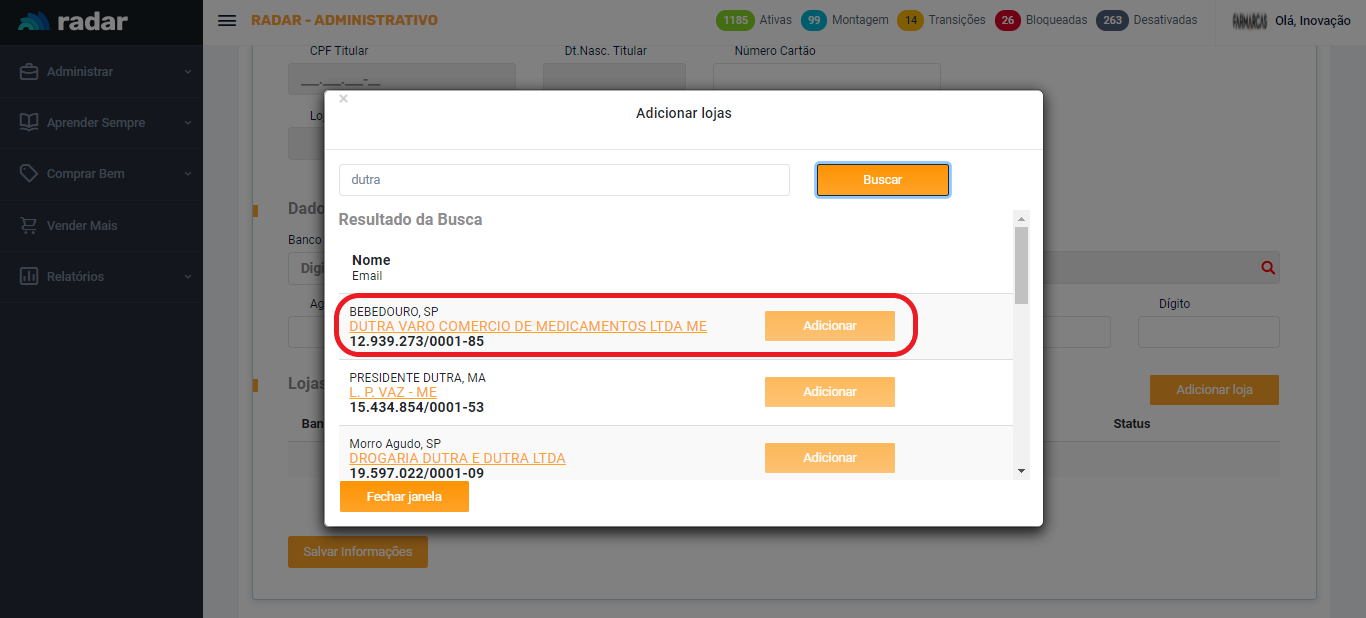Click the Administrar briefcase icon
The image size is (1366, 618).
point(29,72)
